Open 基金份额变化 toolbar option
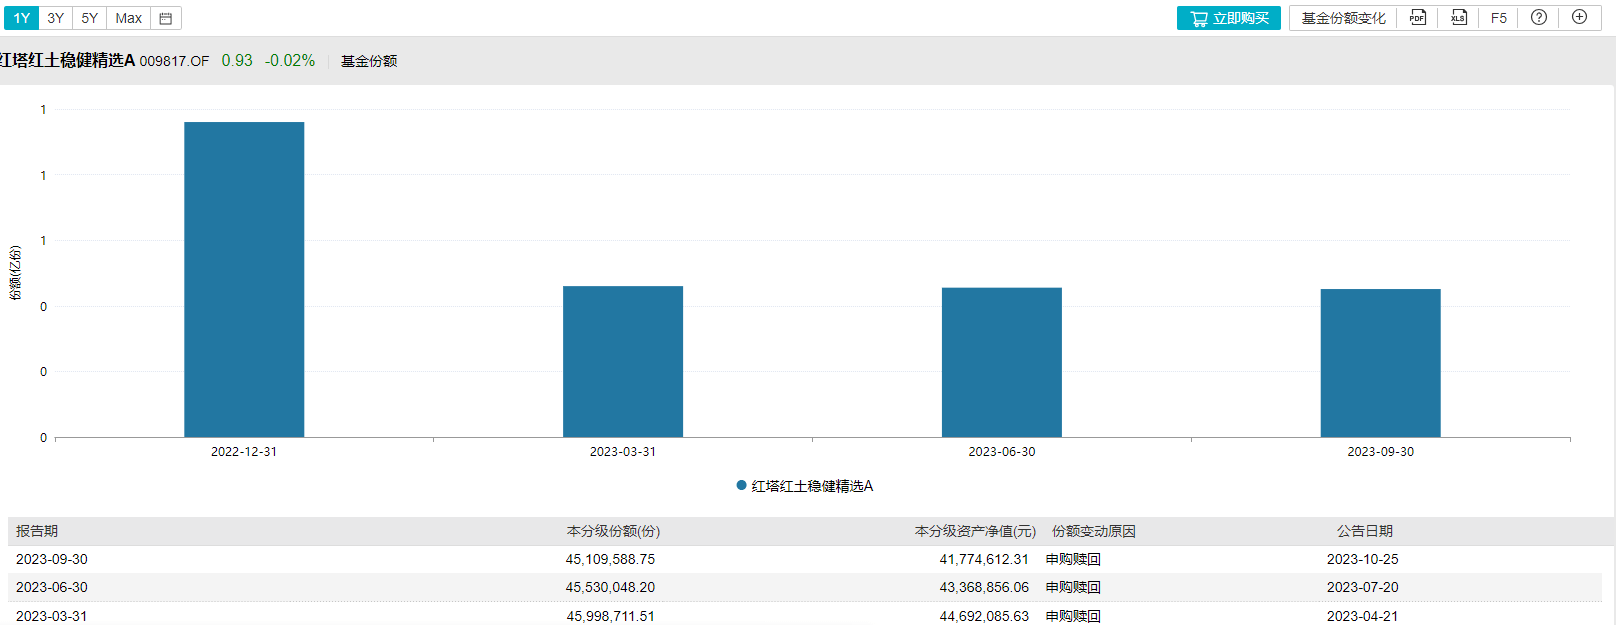 coord(1343,18)
